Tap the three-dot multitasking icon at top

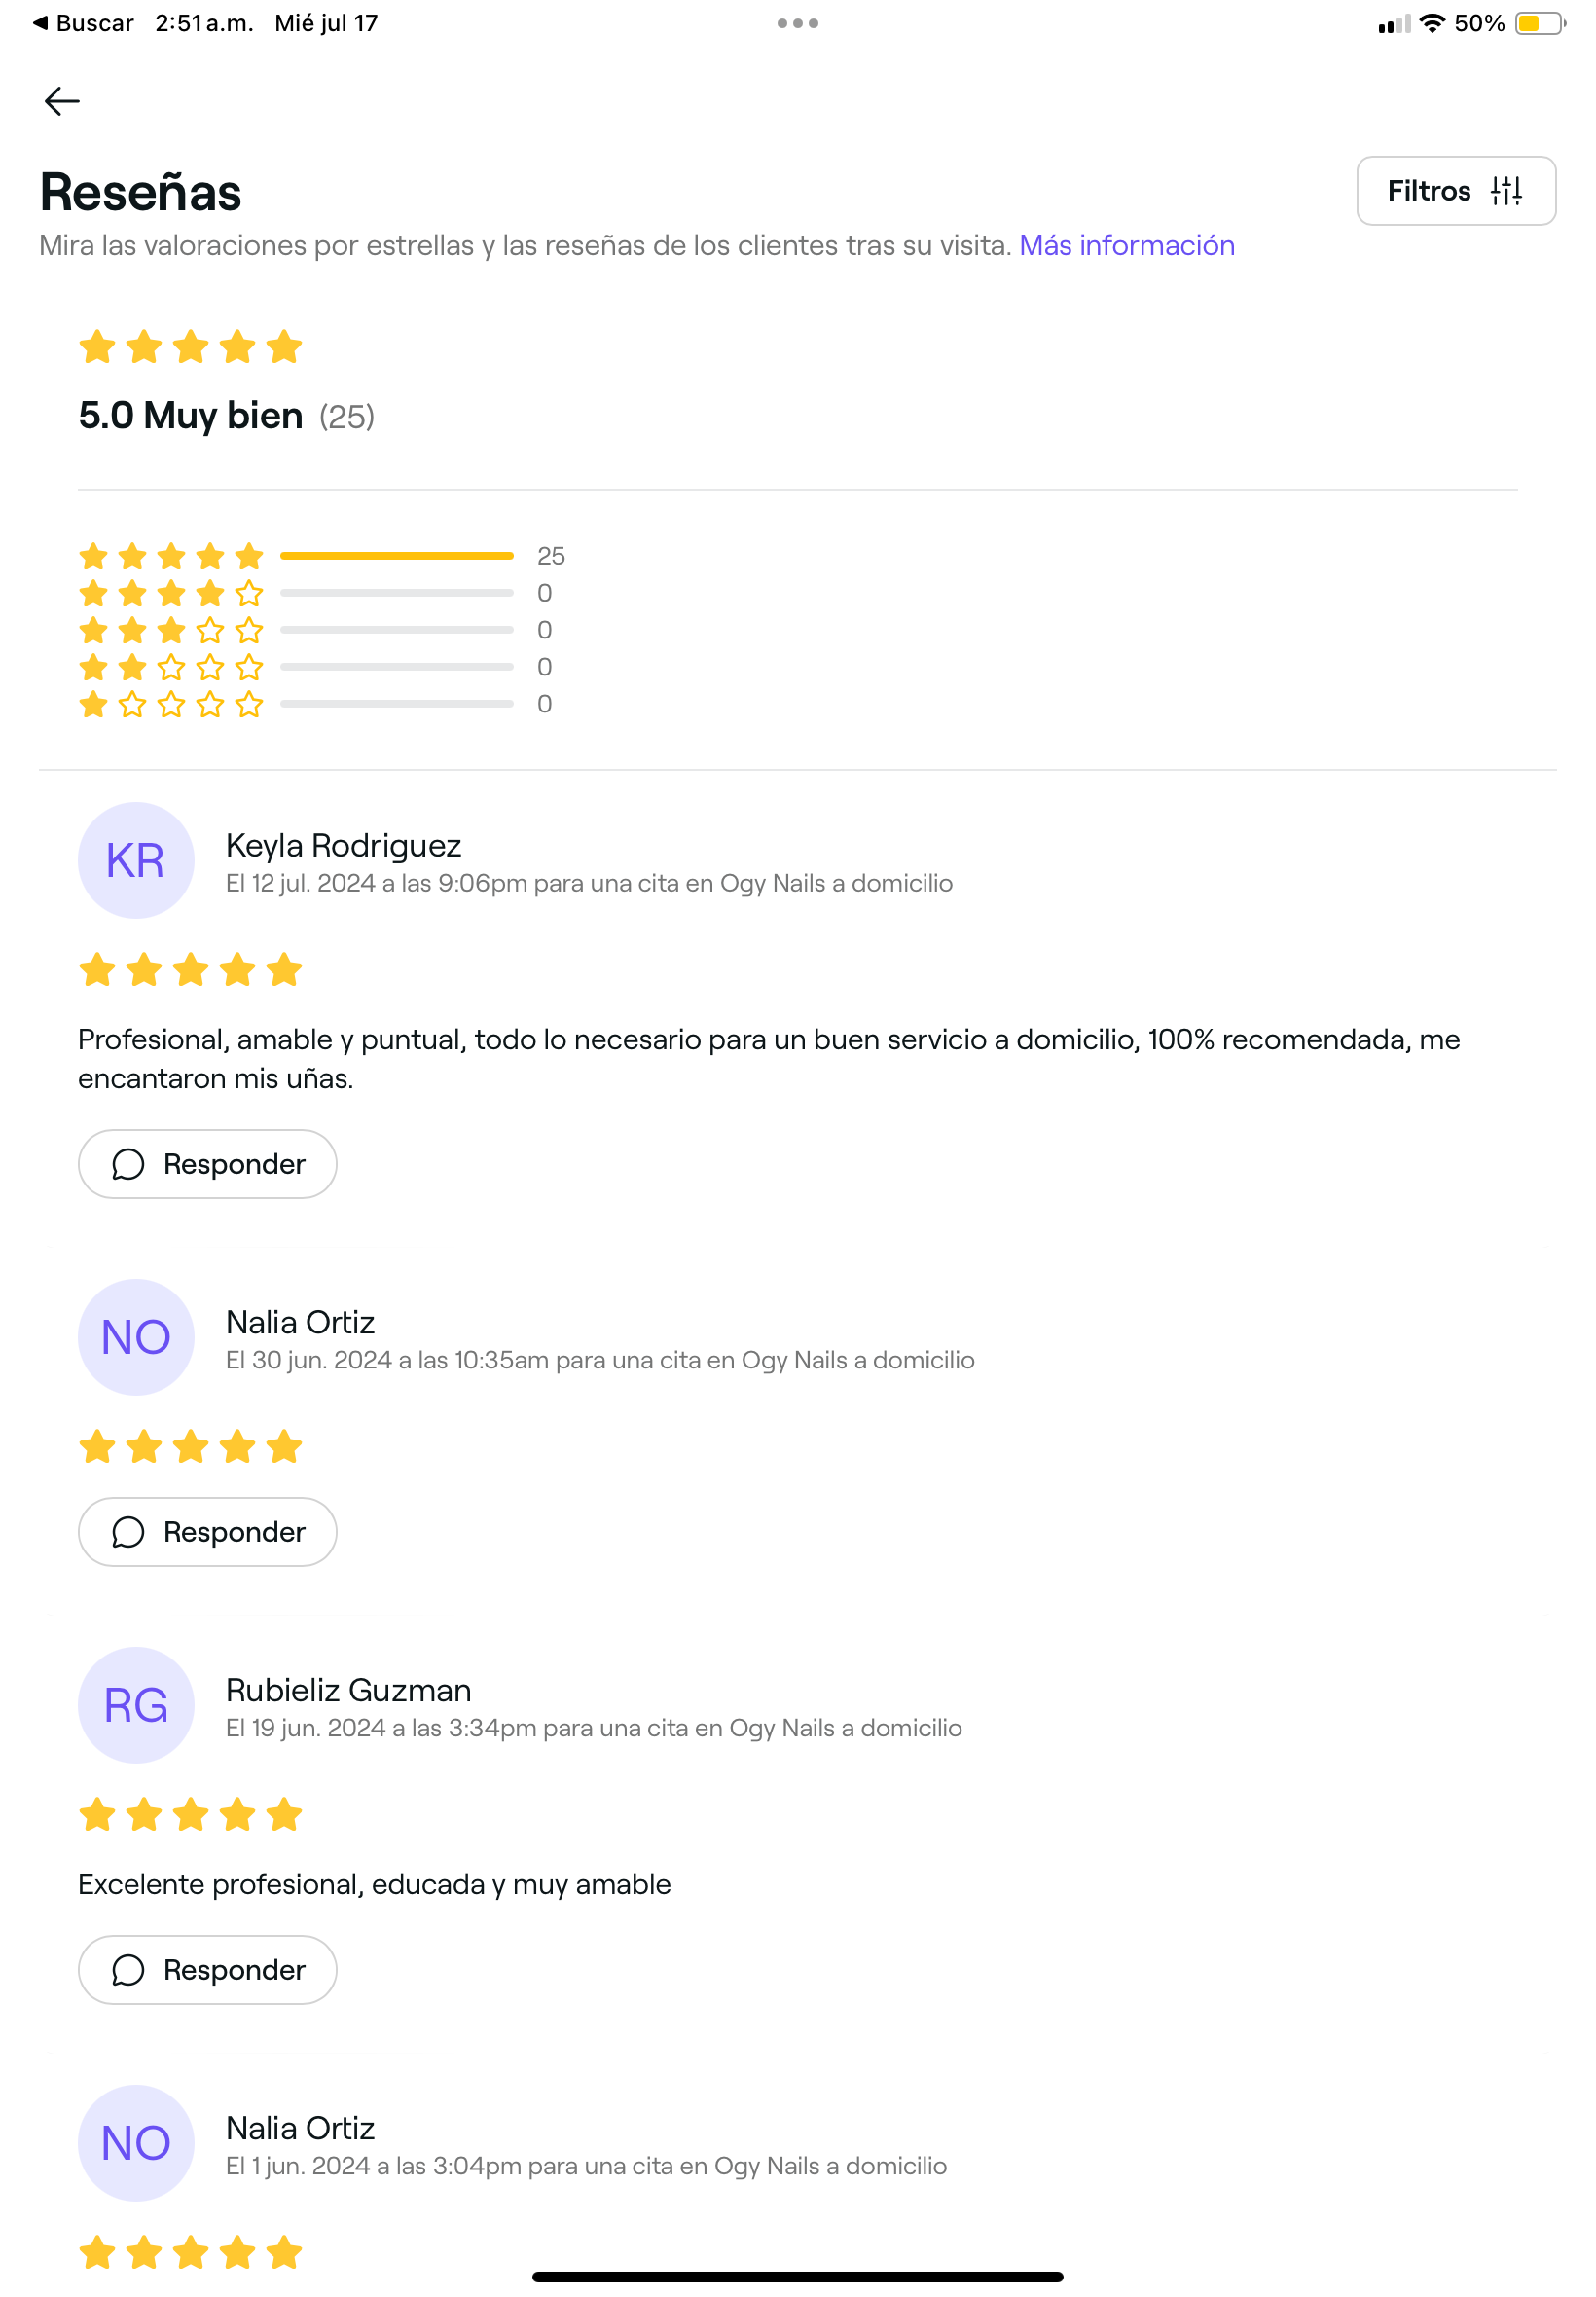pyautogui.click(x=797, y=23)
